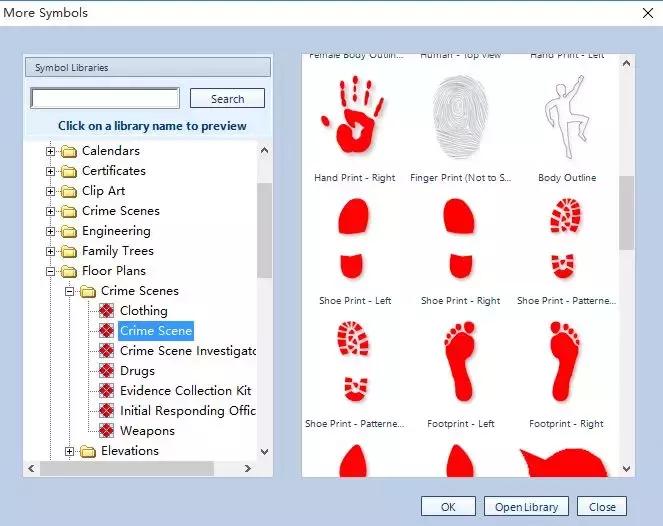Viewport: 663px width, 526px height.
Task: Collapse the Floor Plans folder
Action: point(51,271)
